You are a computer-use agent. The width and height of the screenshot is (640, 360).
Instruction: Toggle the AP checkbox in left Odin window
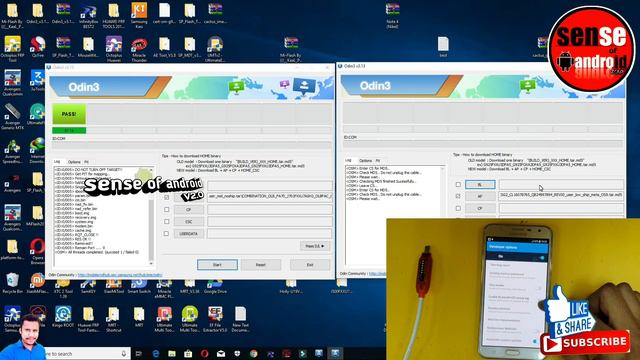pyautogui.click(x=166, y=197)
